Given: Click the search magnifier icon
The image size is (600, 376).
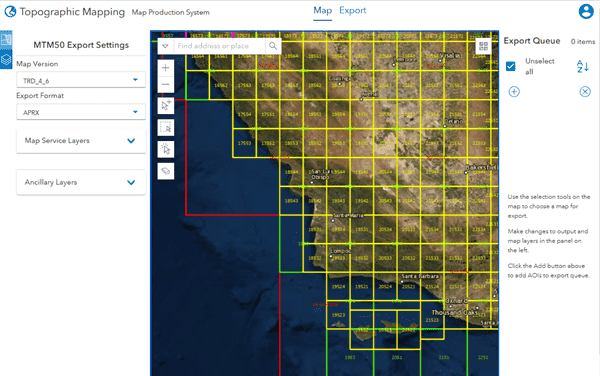Looking at the screenshot, I should point(273,46).
